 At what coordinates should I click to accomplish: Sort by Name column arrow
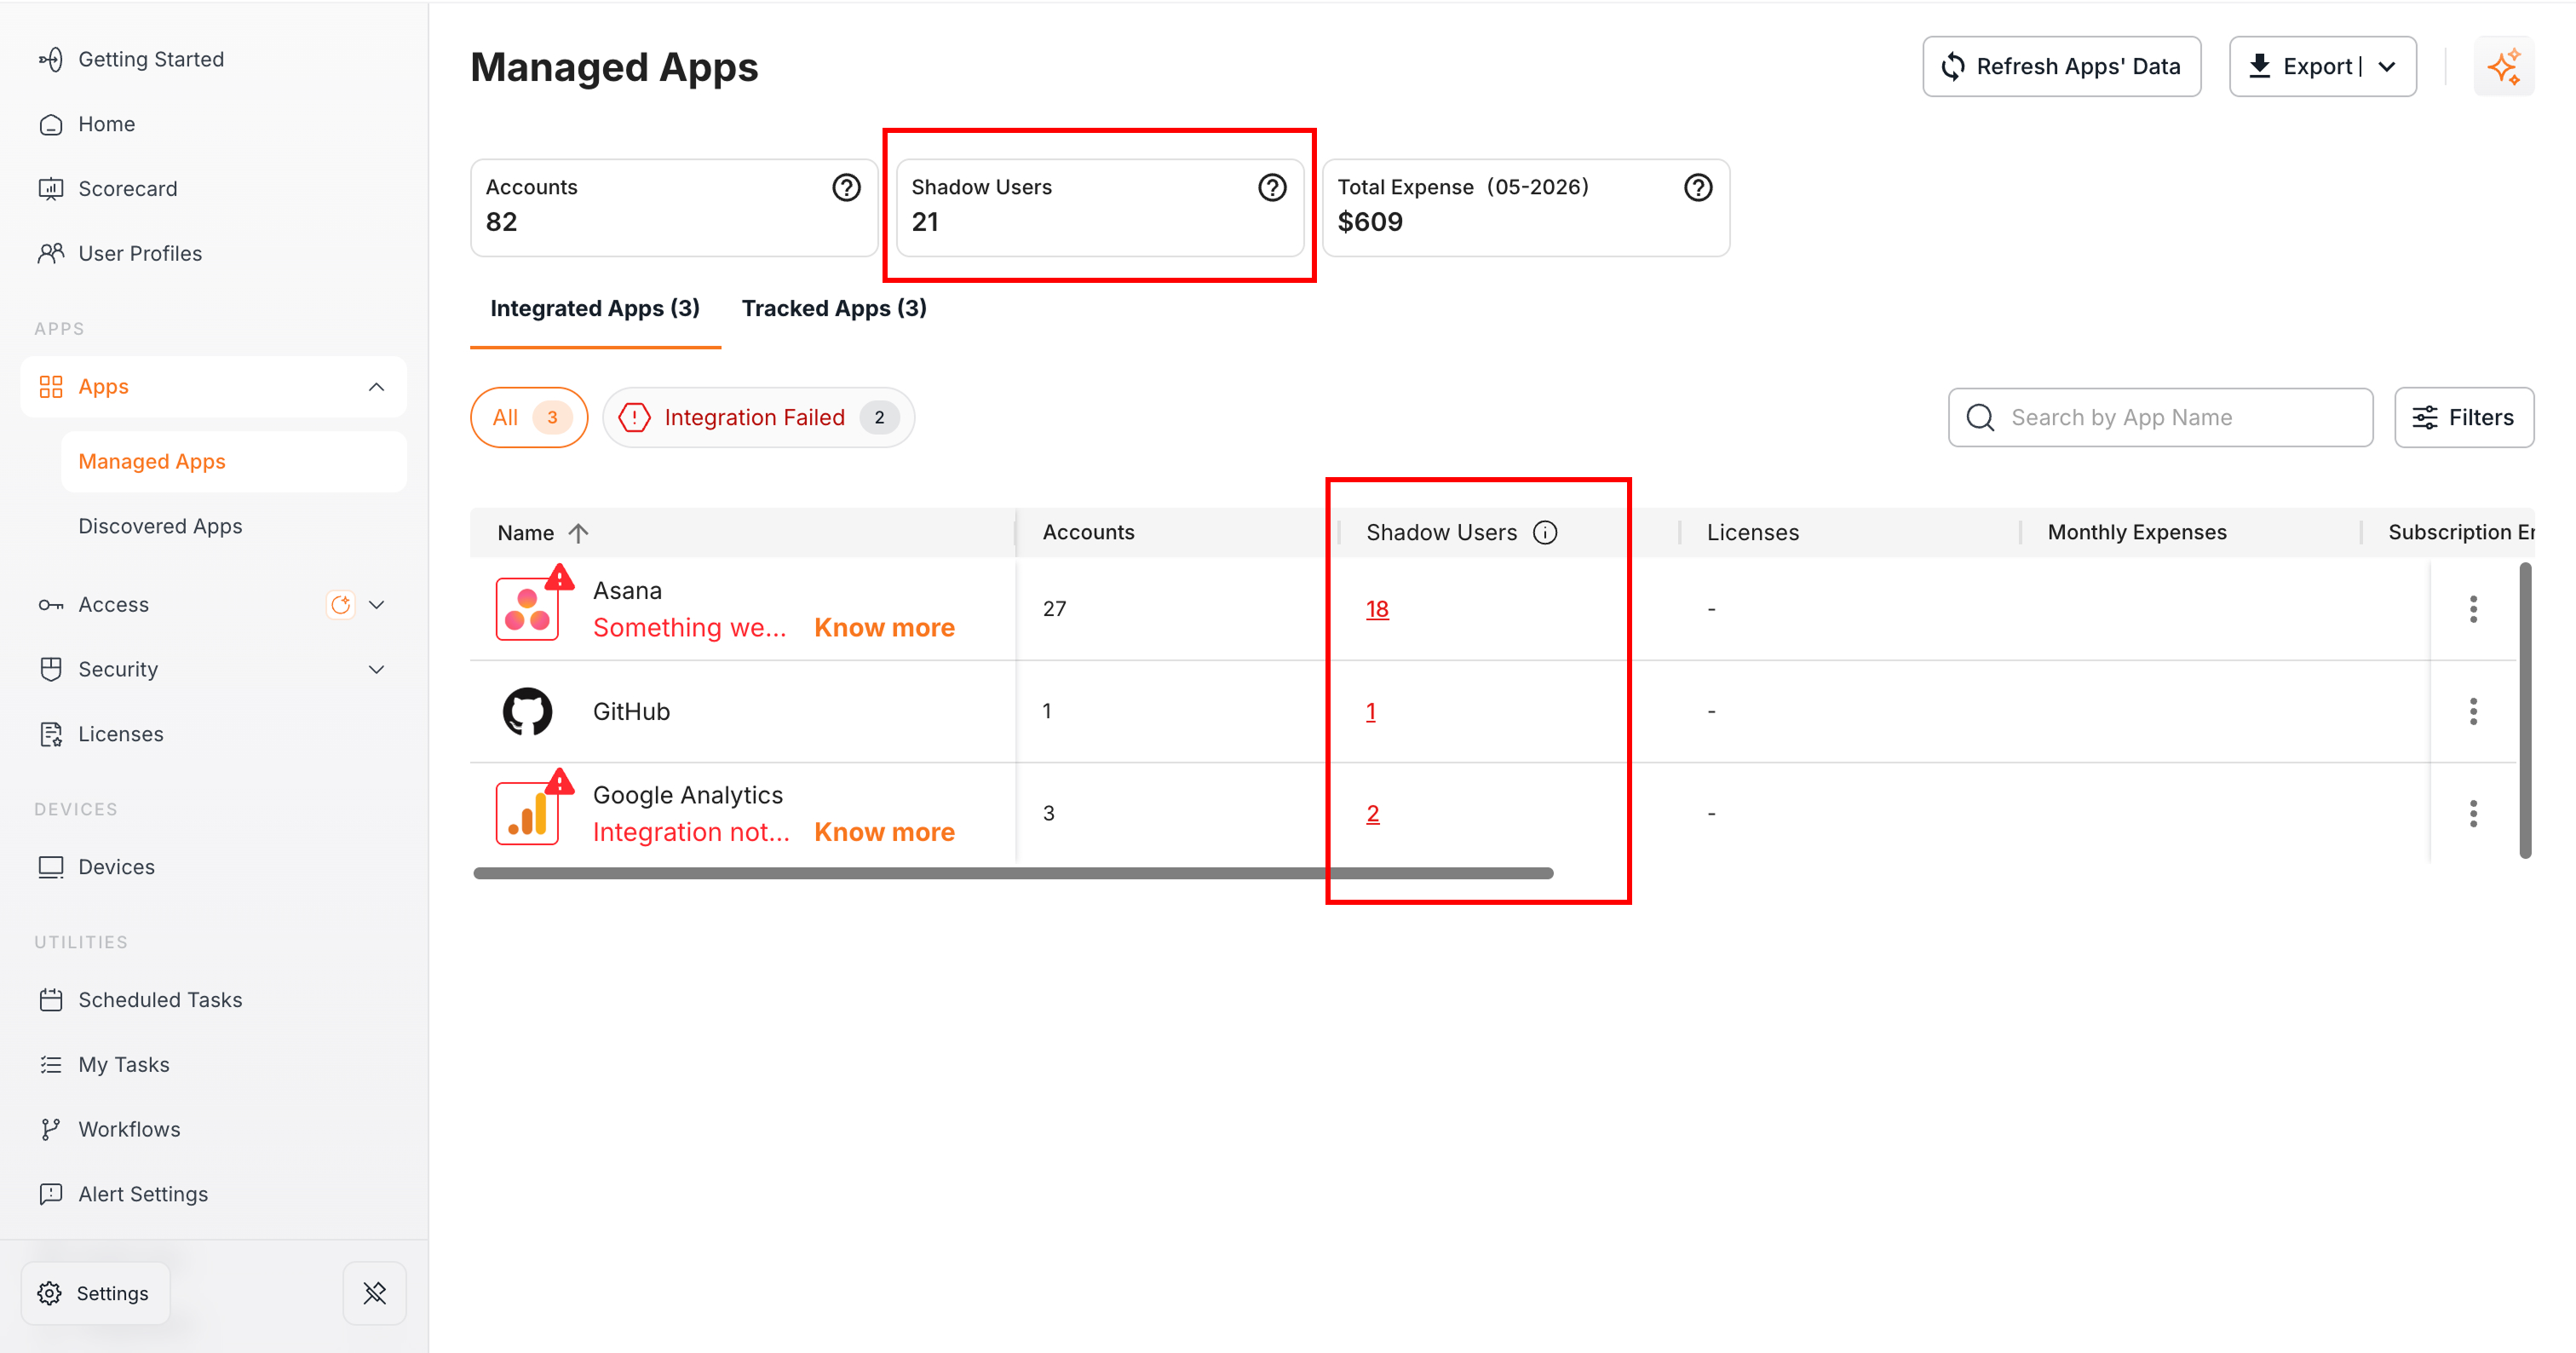pyautogui.click(x=578, y=533)
